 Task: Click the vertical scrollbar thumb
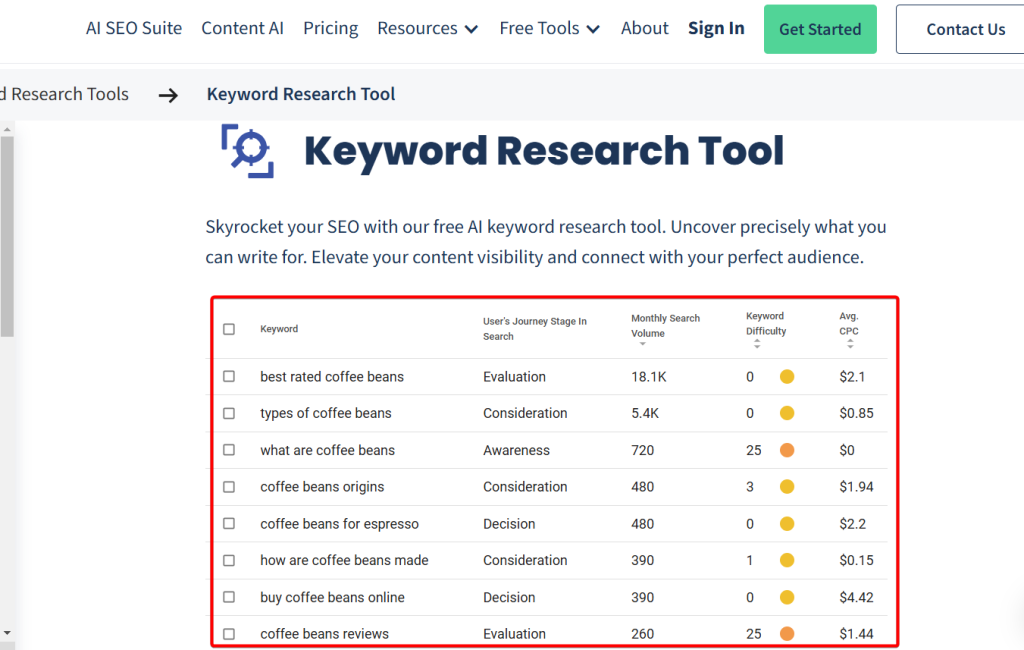[x=7, y=236]
